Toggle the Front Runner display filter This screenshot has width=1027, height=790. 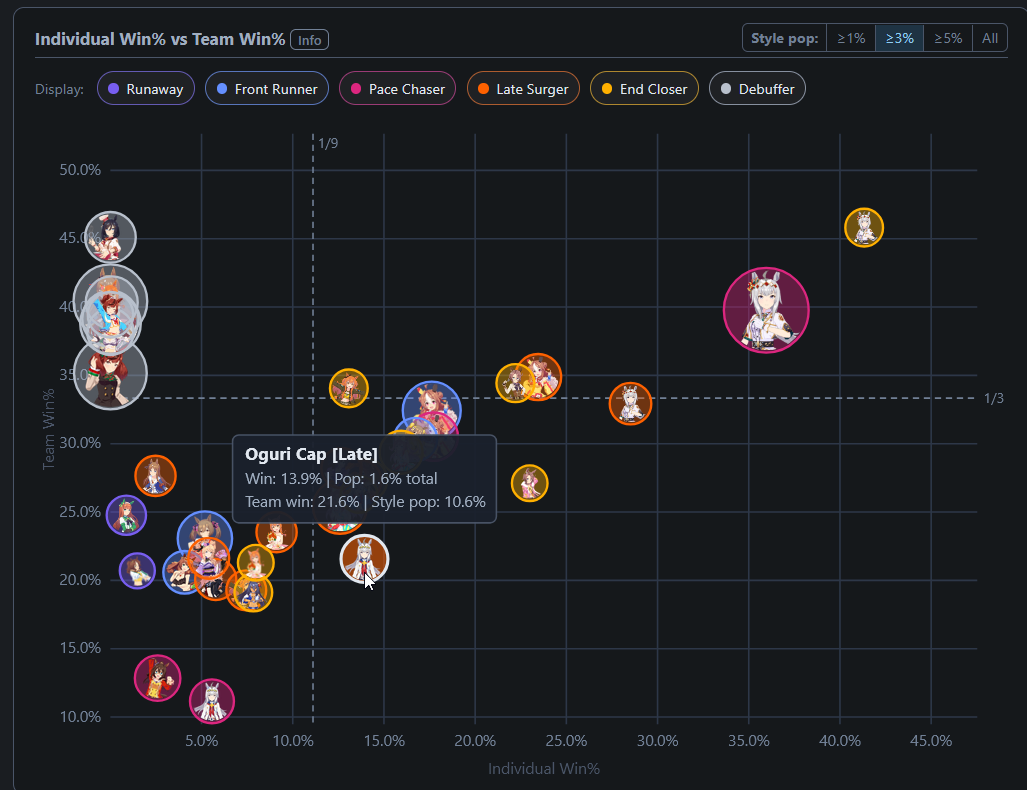267,88
